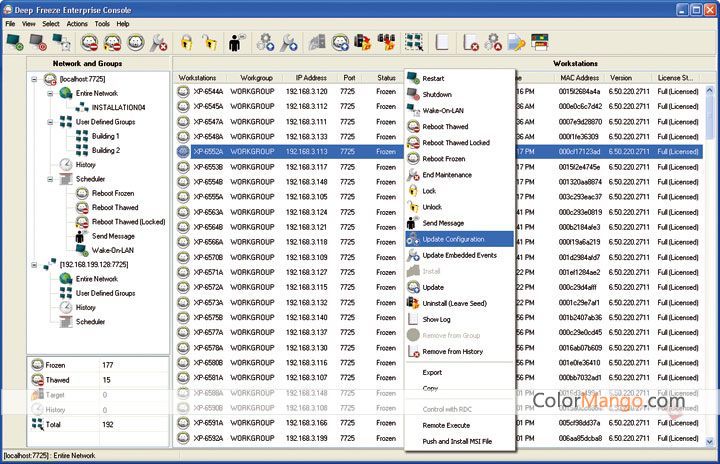Click the bear icon of row XP-6592A
The width and height of the screenshot is (720, 464).
[183, 438]
